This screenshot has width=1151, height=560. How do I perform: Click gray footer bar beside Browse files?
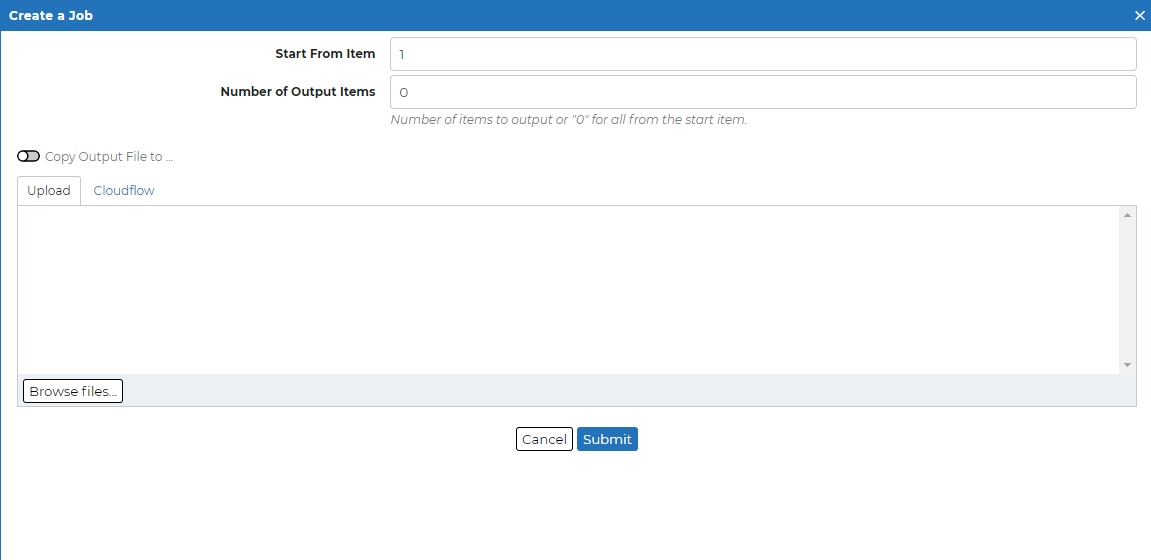629,390
